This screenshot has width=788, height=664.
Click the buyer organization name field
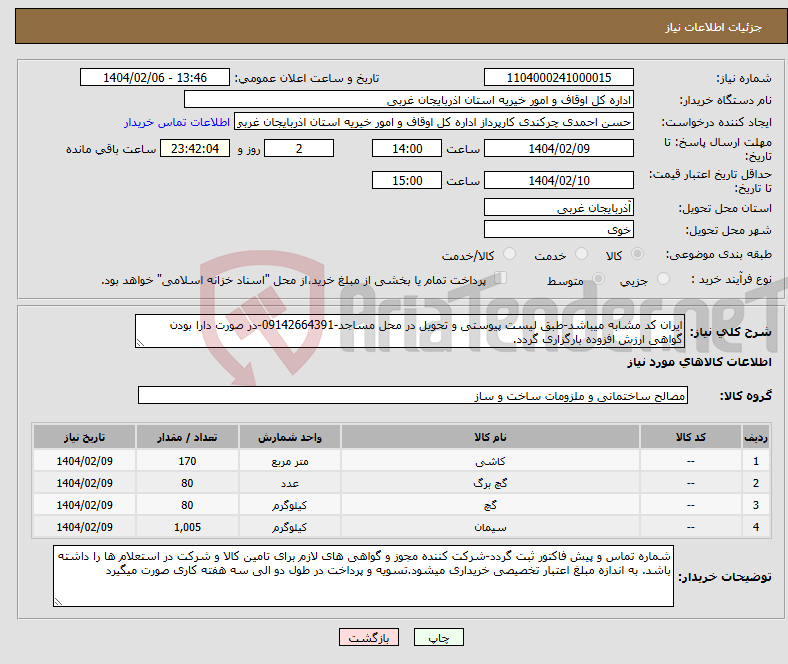tap(409, 100)
